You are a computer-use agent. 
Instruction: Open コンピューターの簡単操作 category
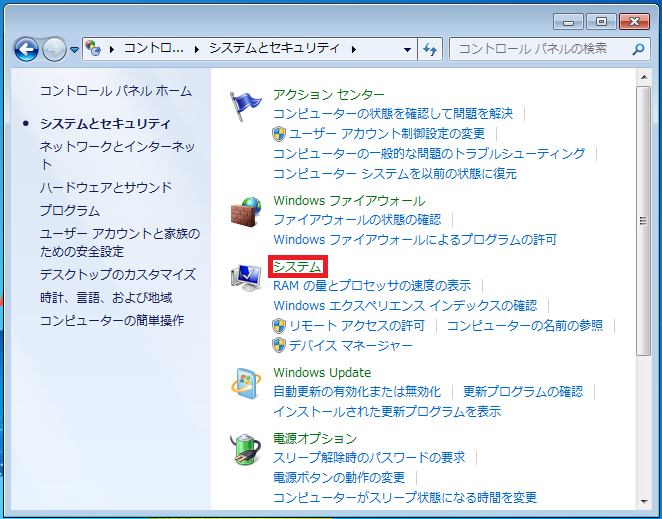click(112, 321)
